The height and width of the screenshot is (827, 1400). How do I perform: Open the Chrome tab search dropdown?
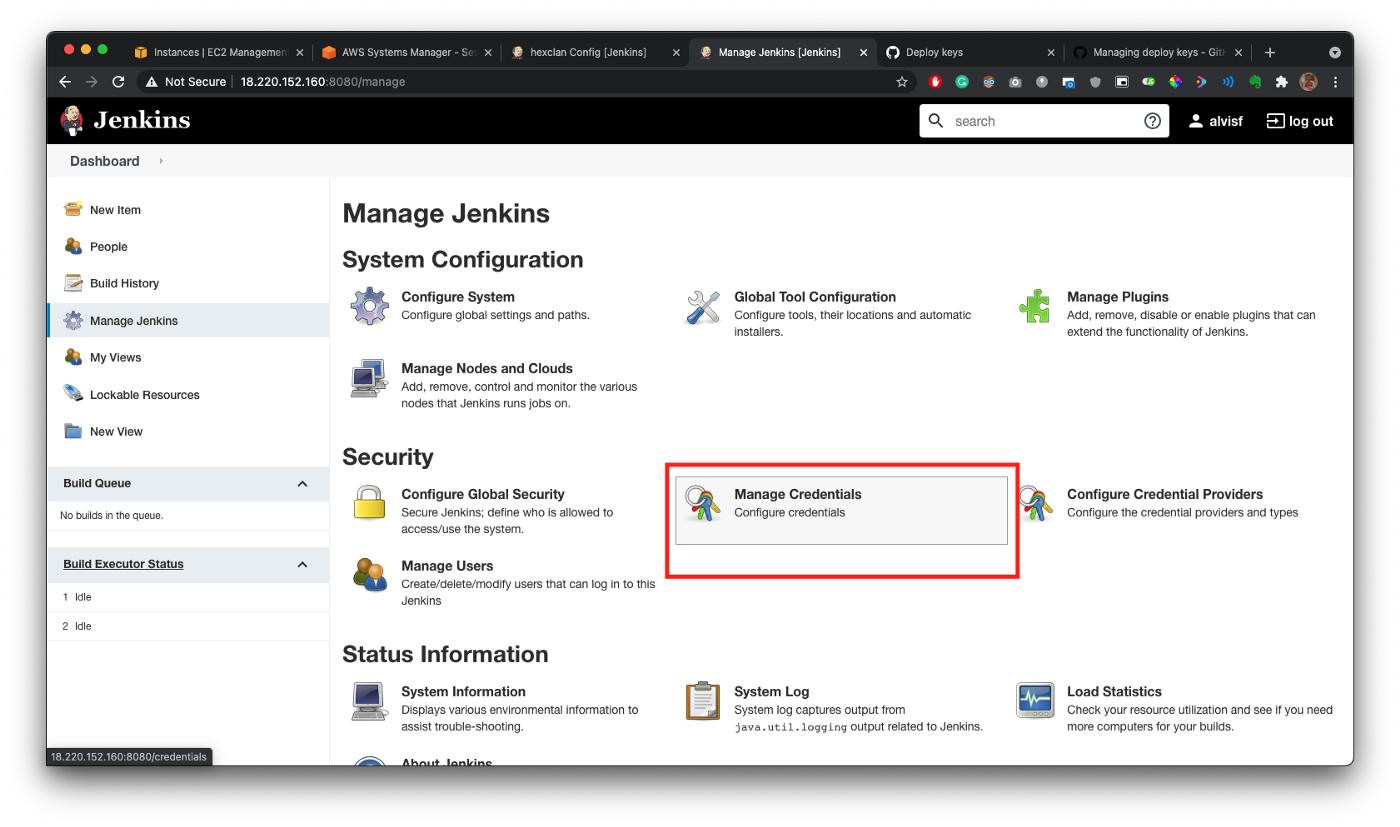(1335, 52)
